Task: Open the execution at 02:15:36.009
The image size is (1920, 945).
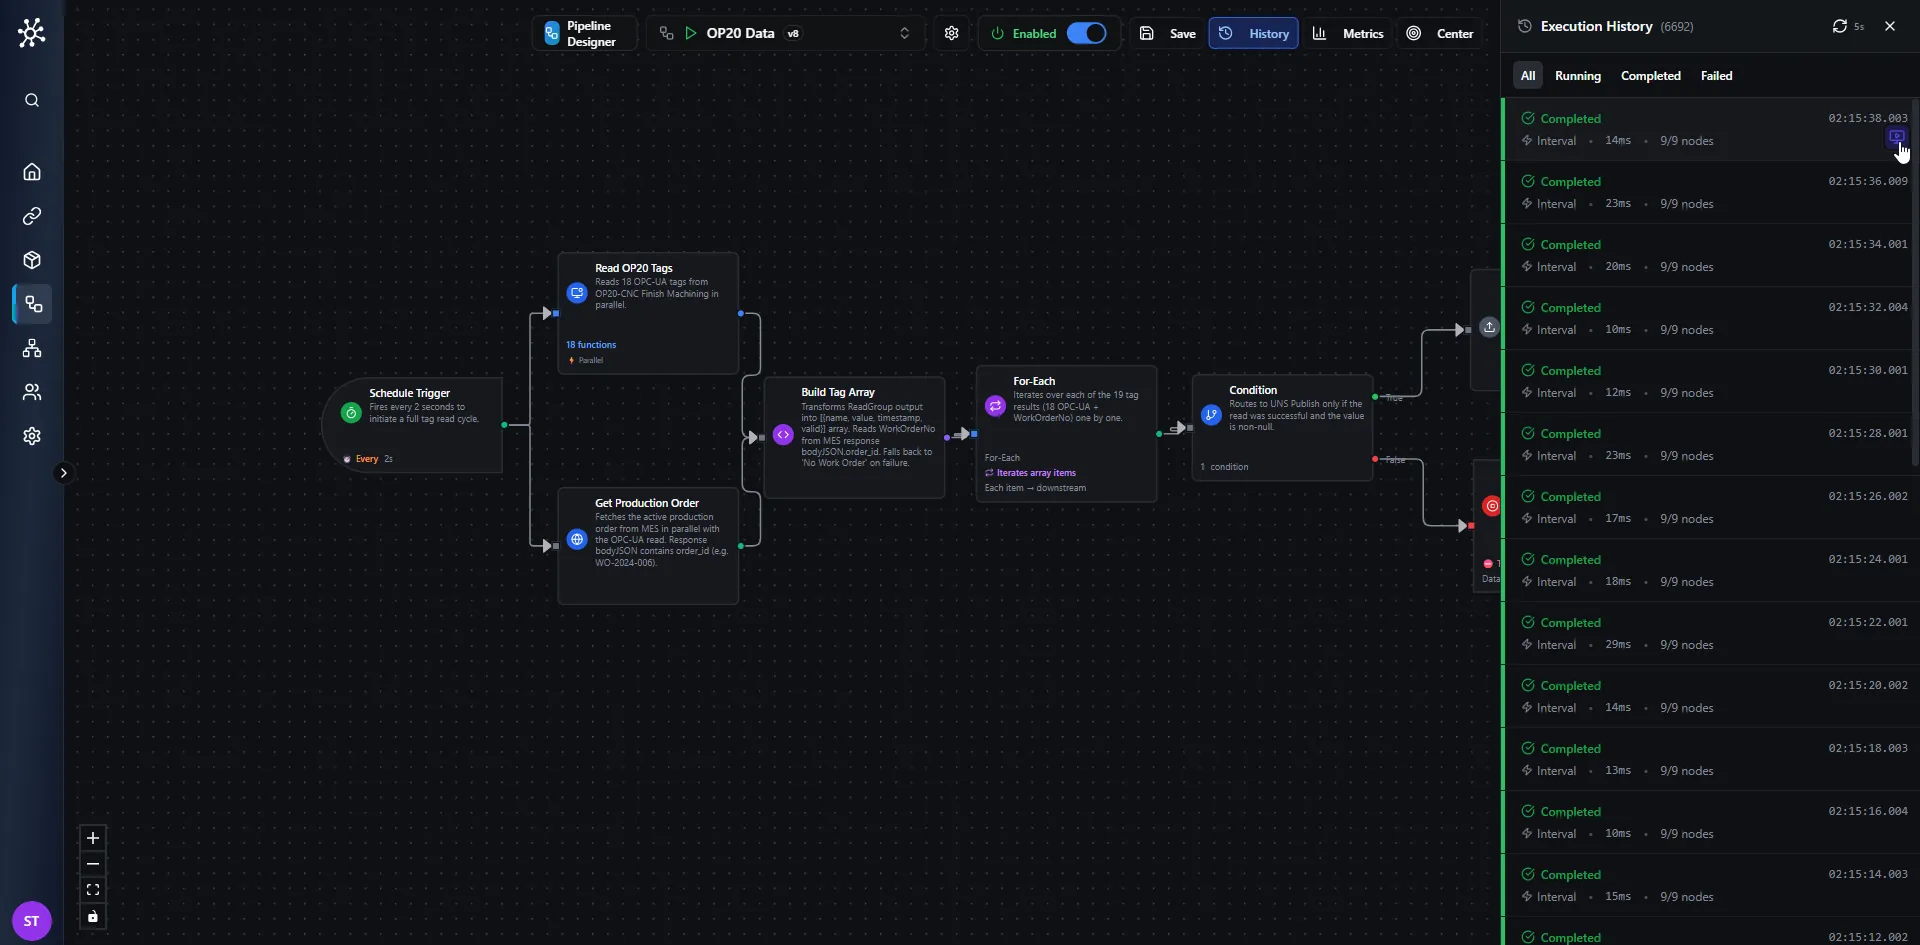Action: pyautogui.click(x=1709, y=192)
